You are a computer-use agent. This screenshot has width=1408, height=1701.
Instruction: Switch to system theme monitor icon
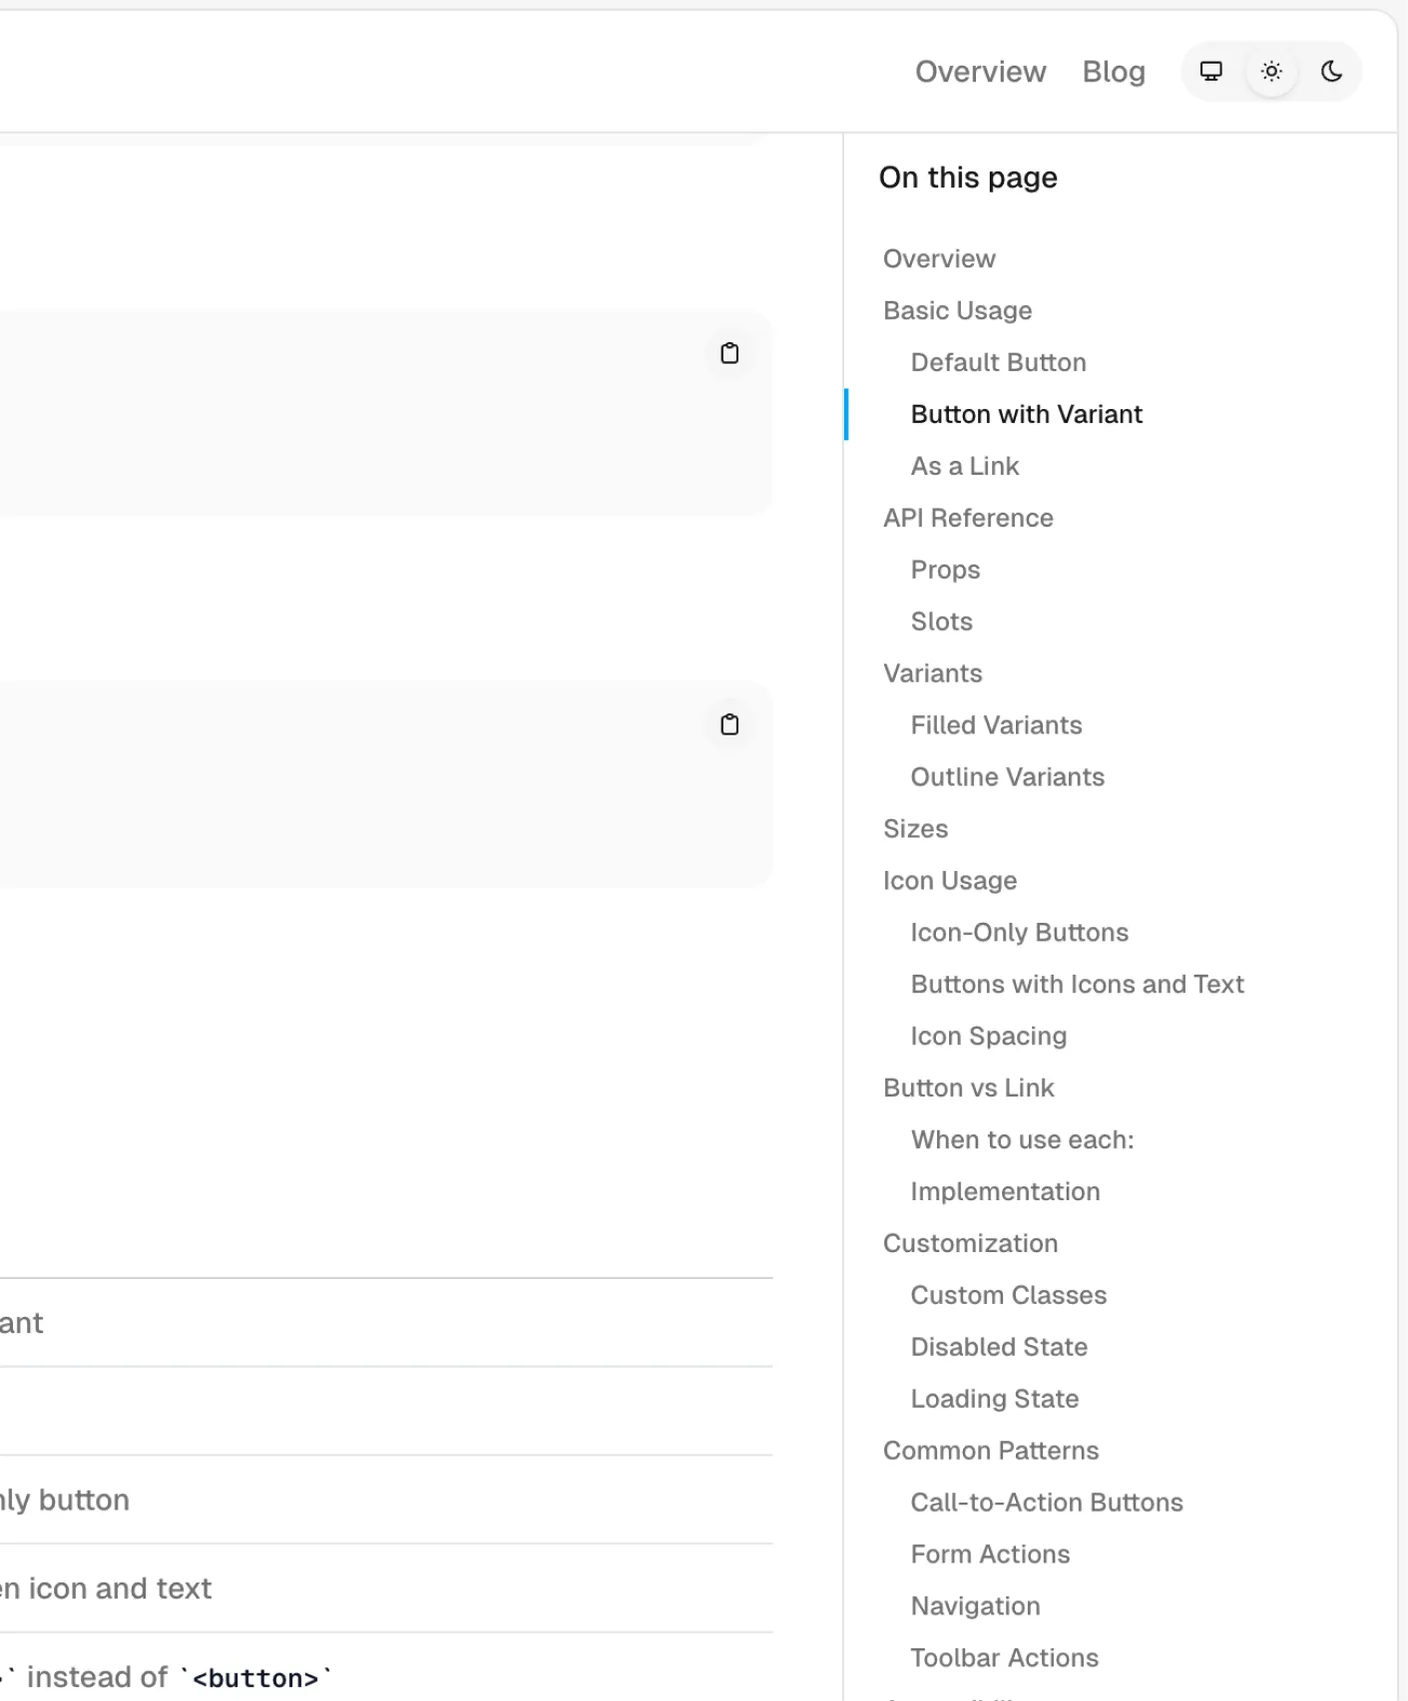coord(1211,71)
